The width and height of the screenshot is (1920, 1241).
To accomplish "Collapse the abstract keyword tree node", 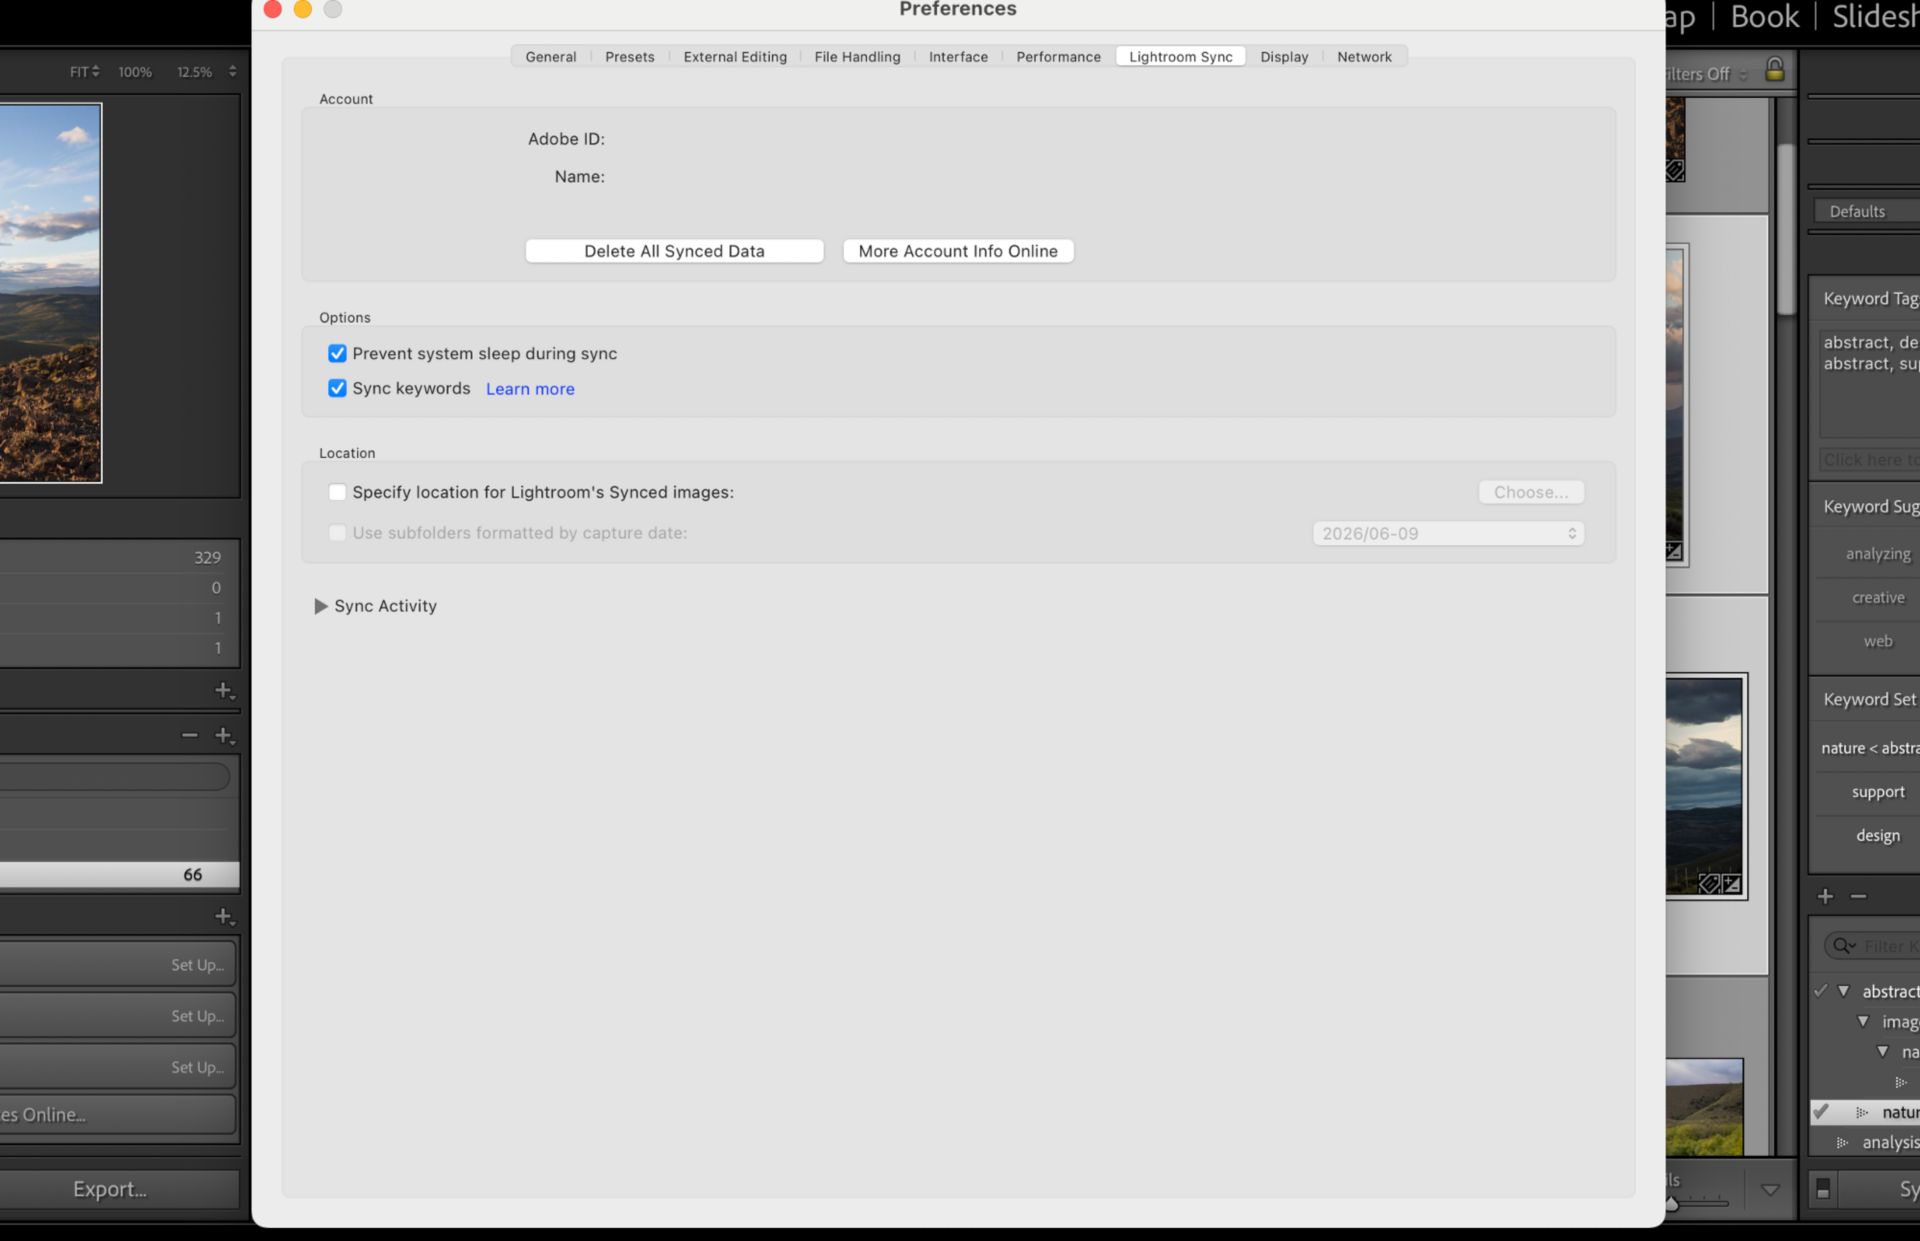I will [1843, 991].
